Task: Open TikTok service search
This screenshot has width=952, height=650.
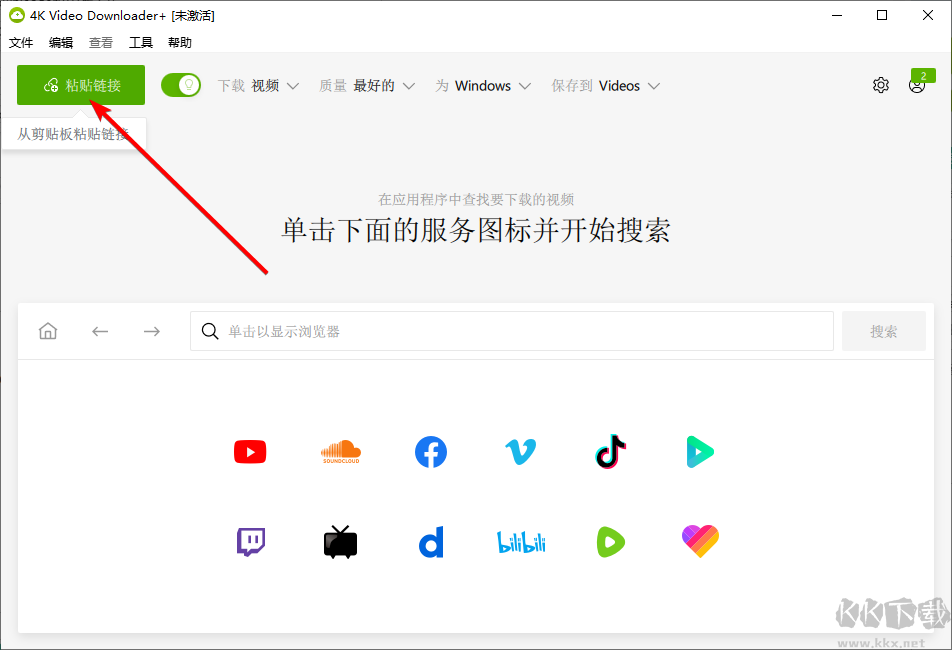Action: pyautogui.click(x=610, y=452)
